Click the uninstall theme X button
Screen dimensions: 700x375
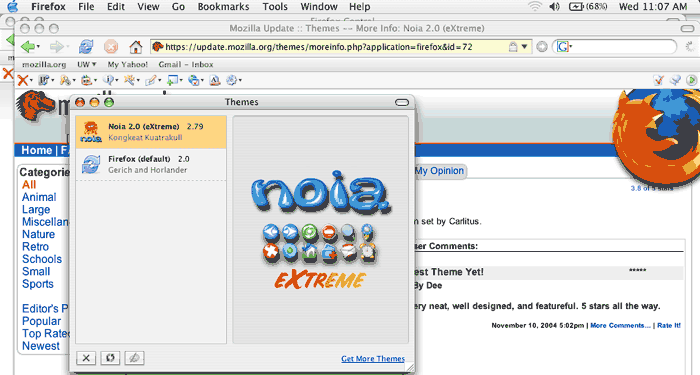(86, 358)
